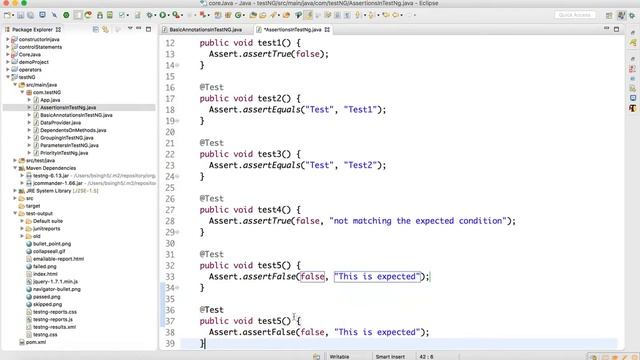The image size is (640, 360).
Task: Collapse the testNG project
Action: tap(8, 77)
